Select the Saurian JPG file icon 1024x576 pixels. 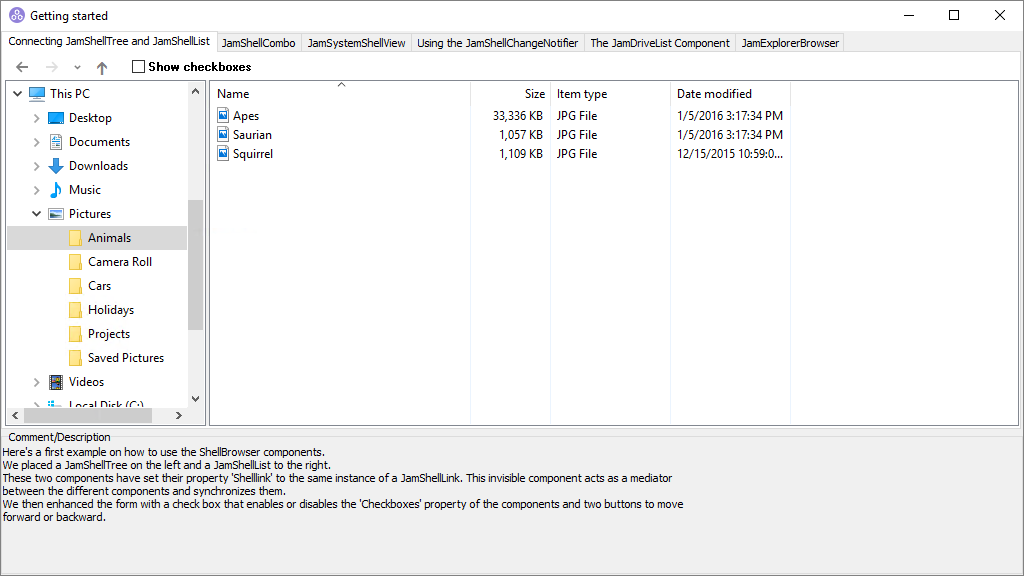coord(224,134)
